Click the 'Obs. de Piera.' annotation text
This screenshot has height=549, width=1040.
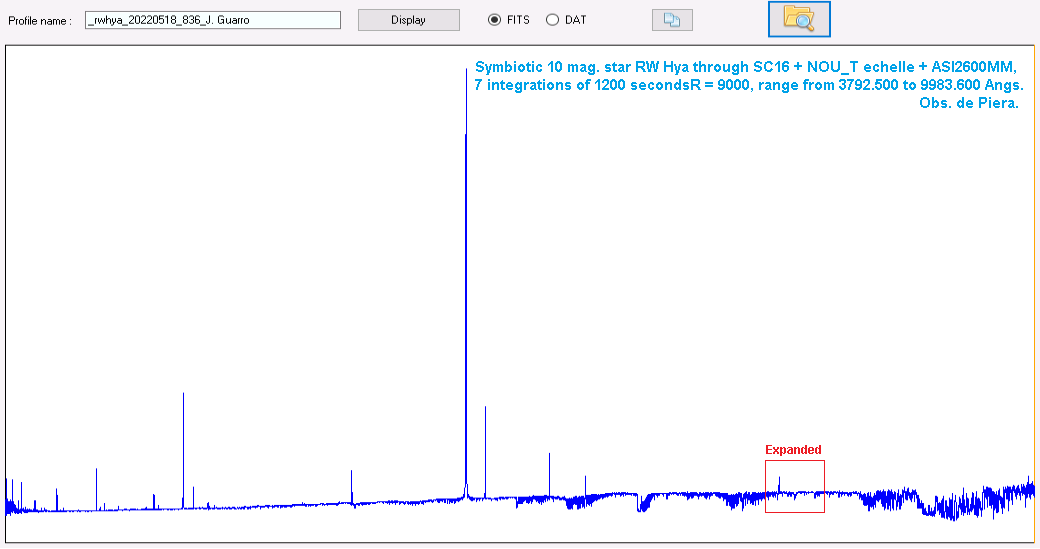(968, 103)
